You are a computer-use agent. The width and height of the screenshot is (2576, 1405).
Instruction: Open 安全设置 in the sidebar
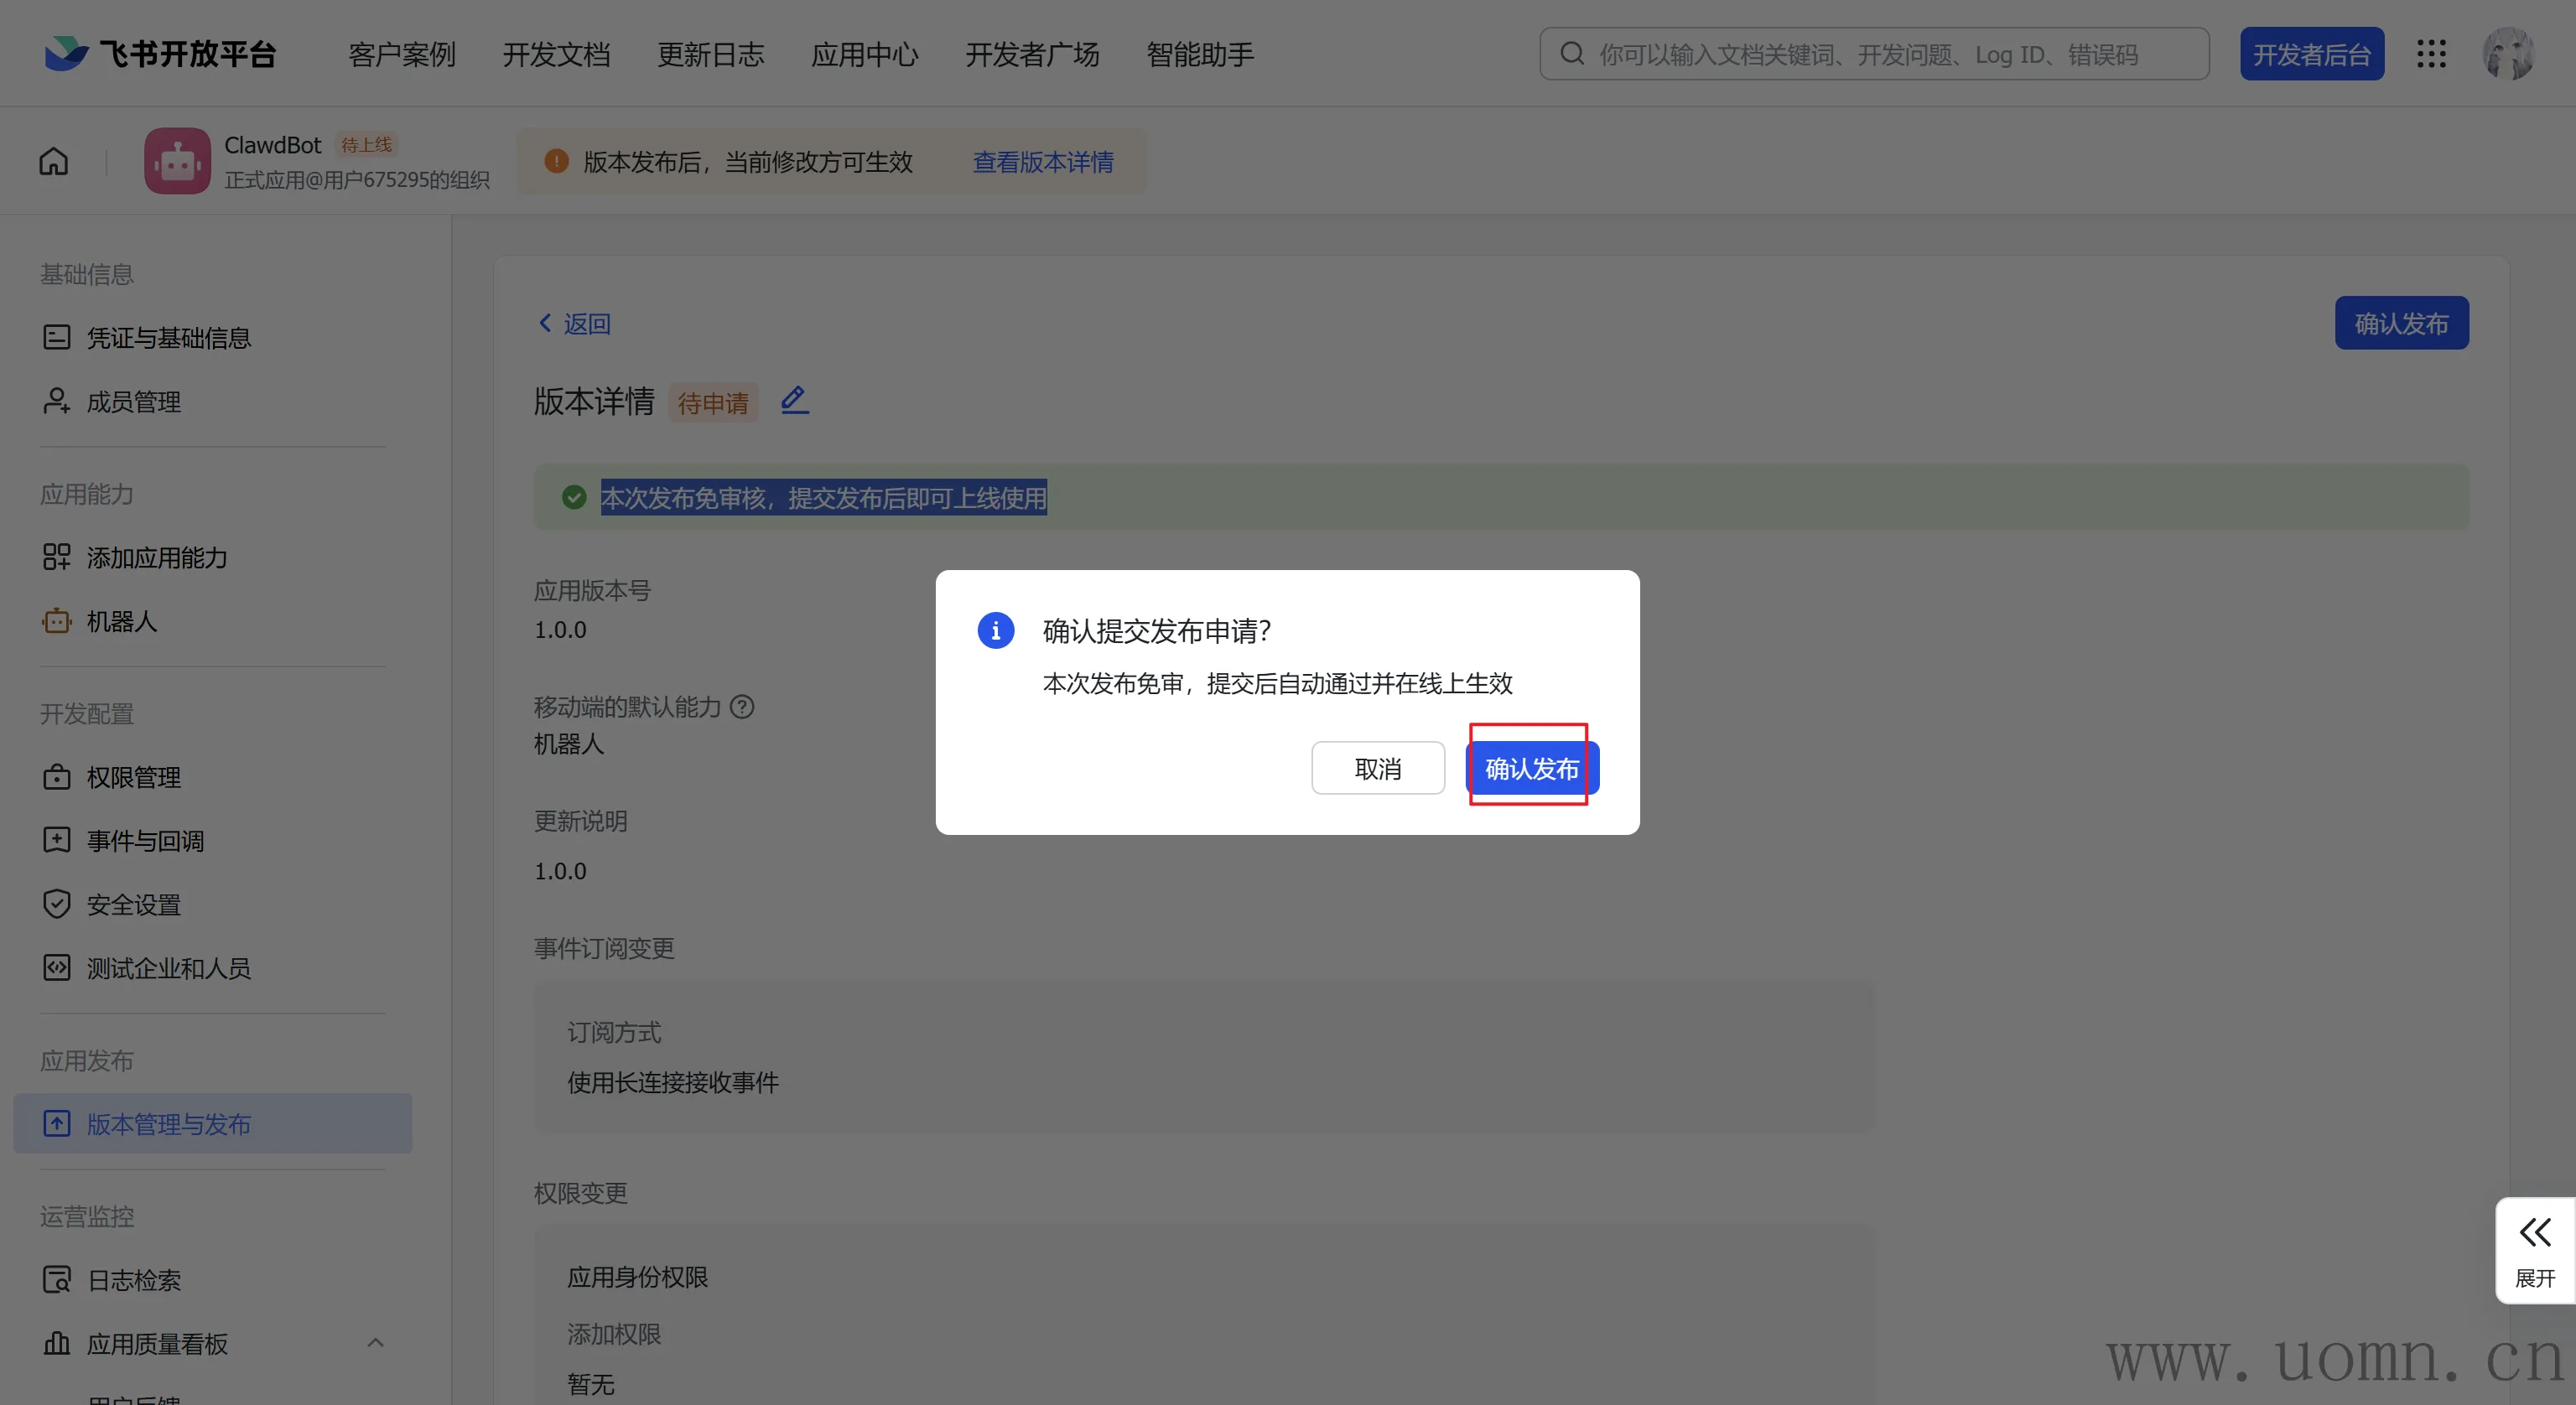click(133, 905)
